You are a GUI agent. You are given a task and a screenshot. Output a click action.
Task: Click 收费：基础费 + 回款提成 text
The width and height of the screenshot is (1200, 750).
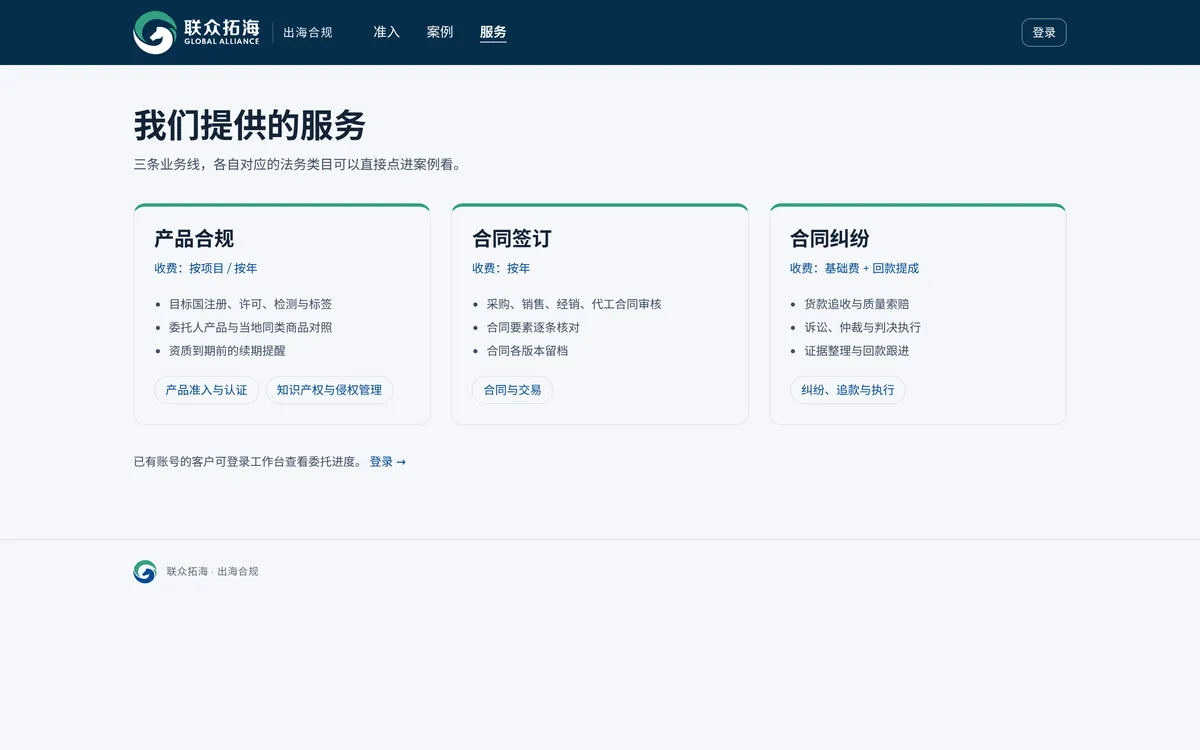pyautogui.click(x=854, y=268)
